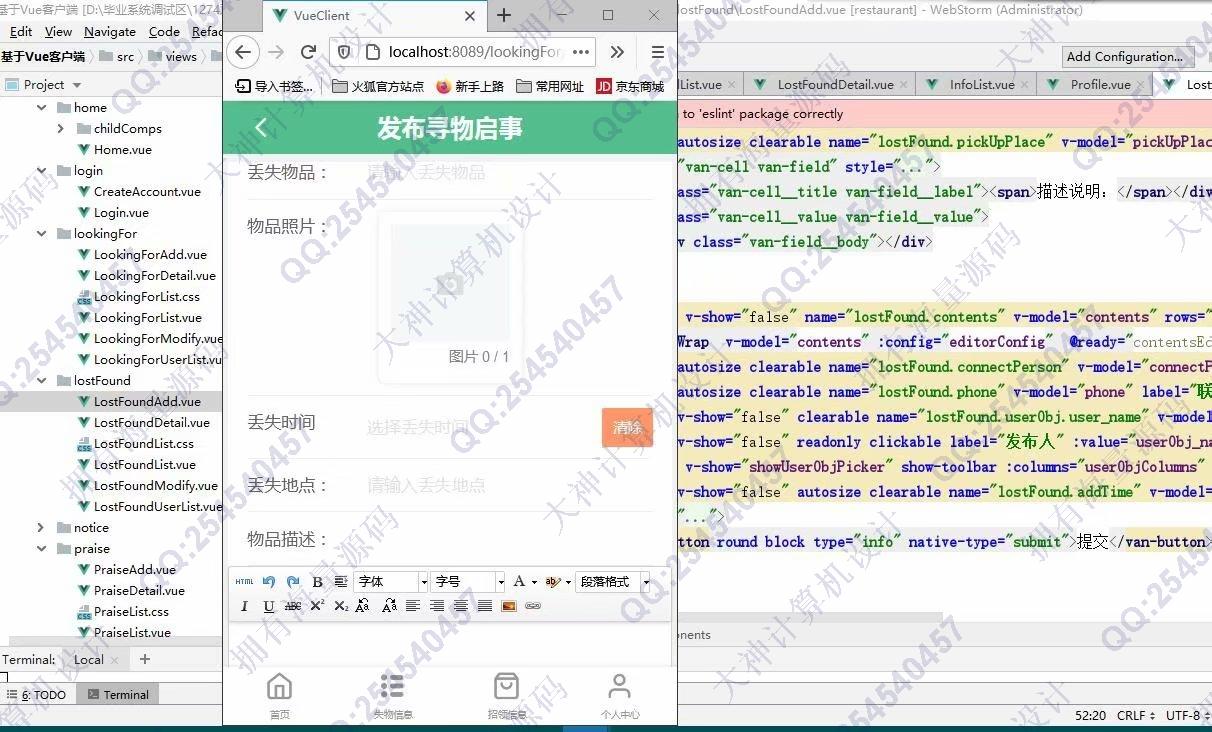Viewport: 1212px width, 732px height.
Task: Collapse the lostFound folder in the Project tree
Action: tap(41, 381)
